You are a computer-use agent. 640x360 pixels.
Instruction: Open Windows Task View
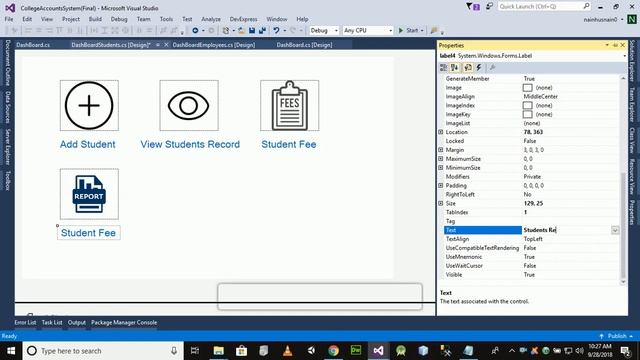tap(195, 351)
